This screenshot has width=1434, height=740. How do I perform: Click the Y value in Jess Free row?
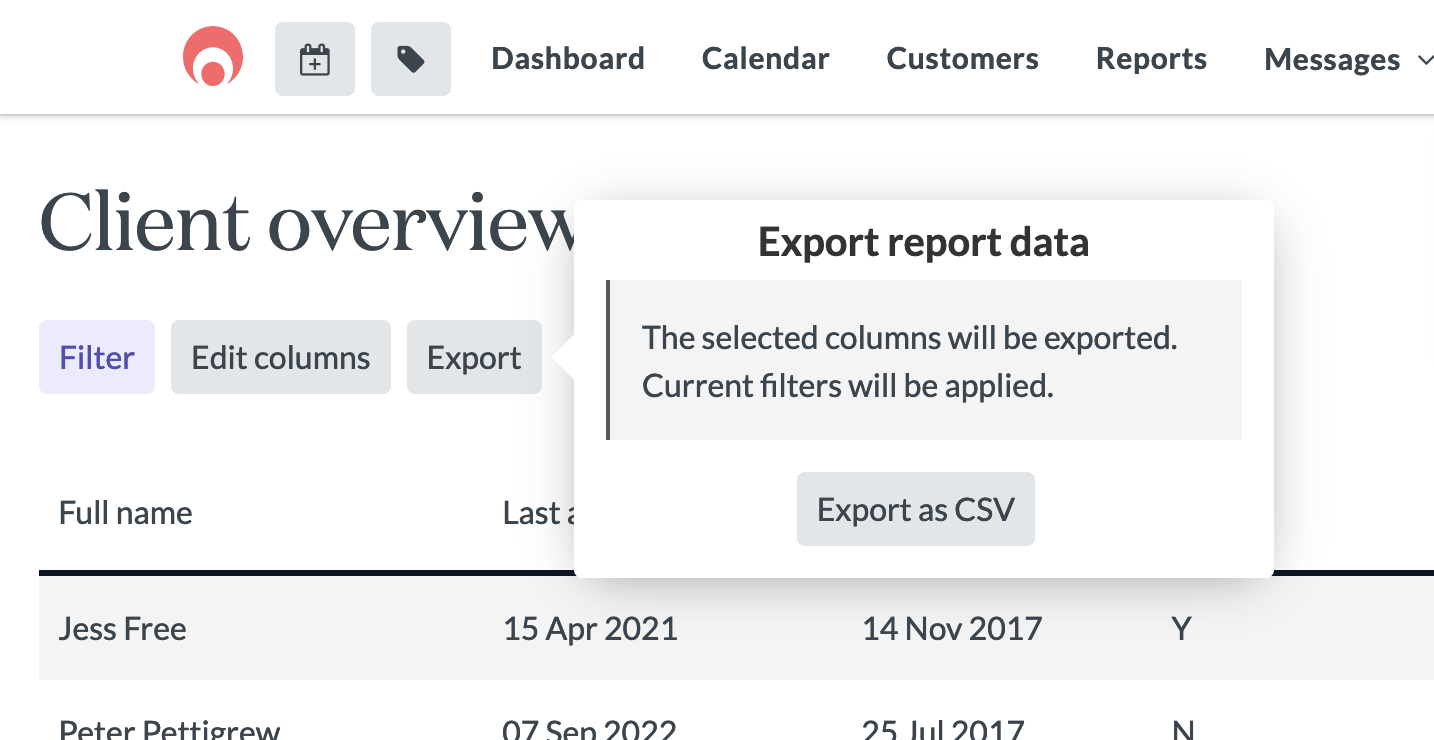tap(1181, 629)
